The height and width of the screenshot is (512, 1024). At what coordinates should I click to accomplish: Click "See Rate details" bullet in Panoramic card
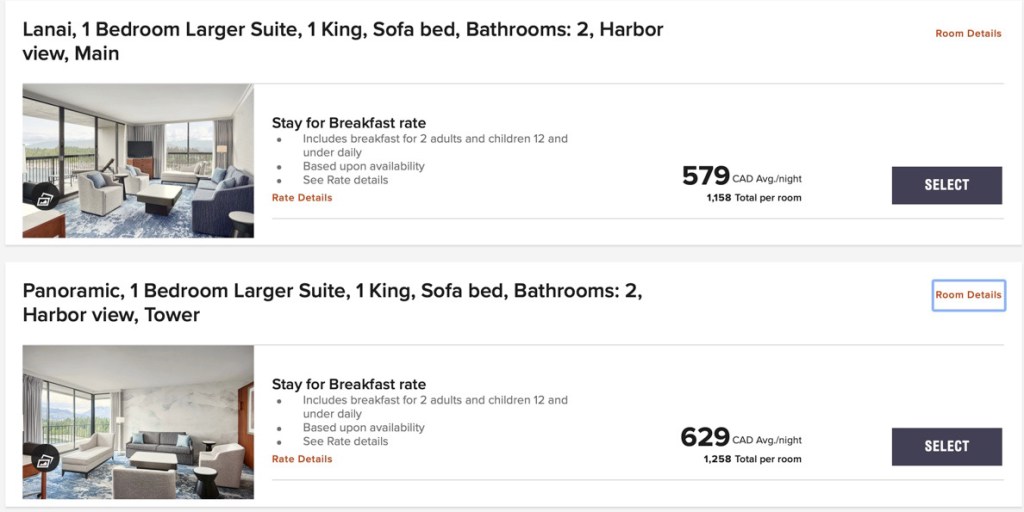(345, 441)
